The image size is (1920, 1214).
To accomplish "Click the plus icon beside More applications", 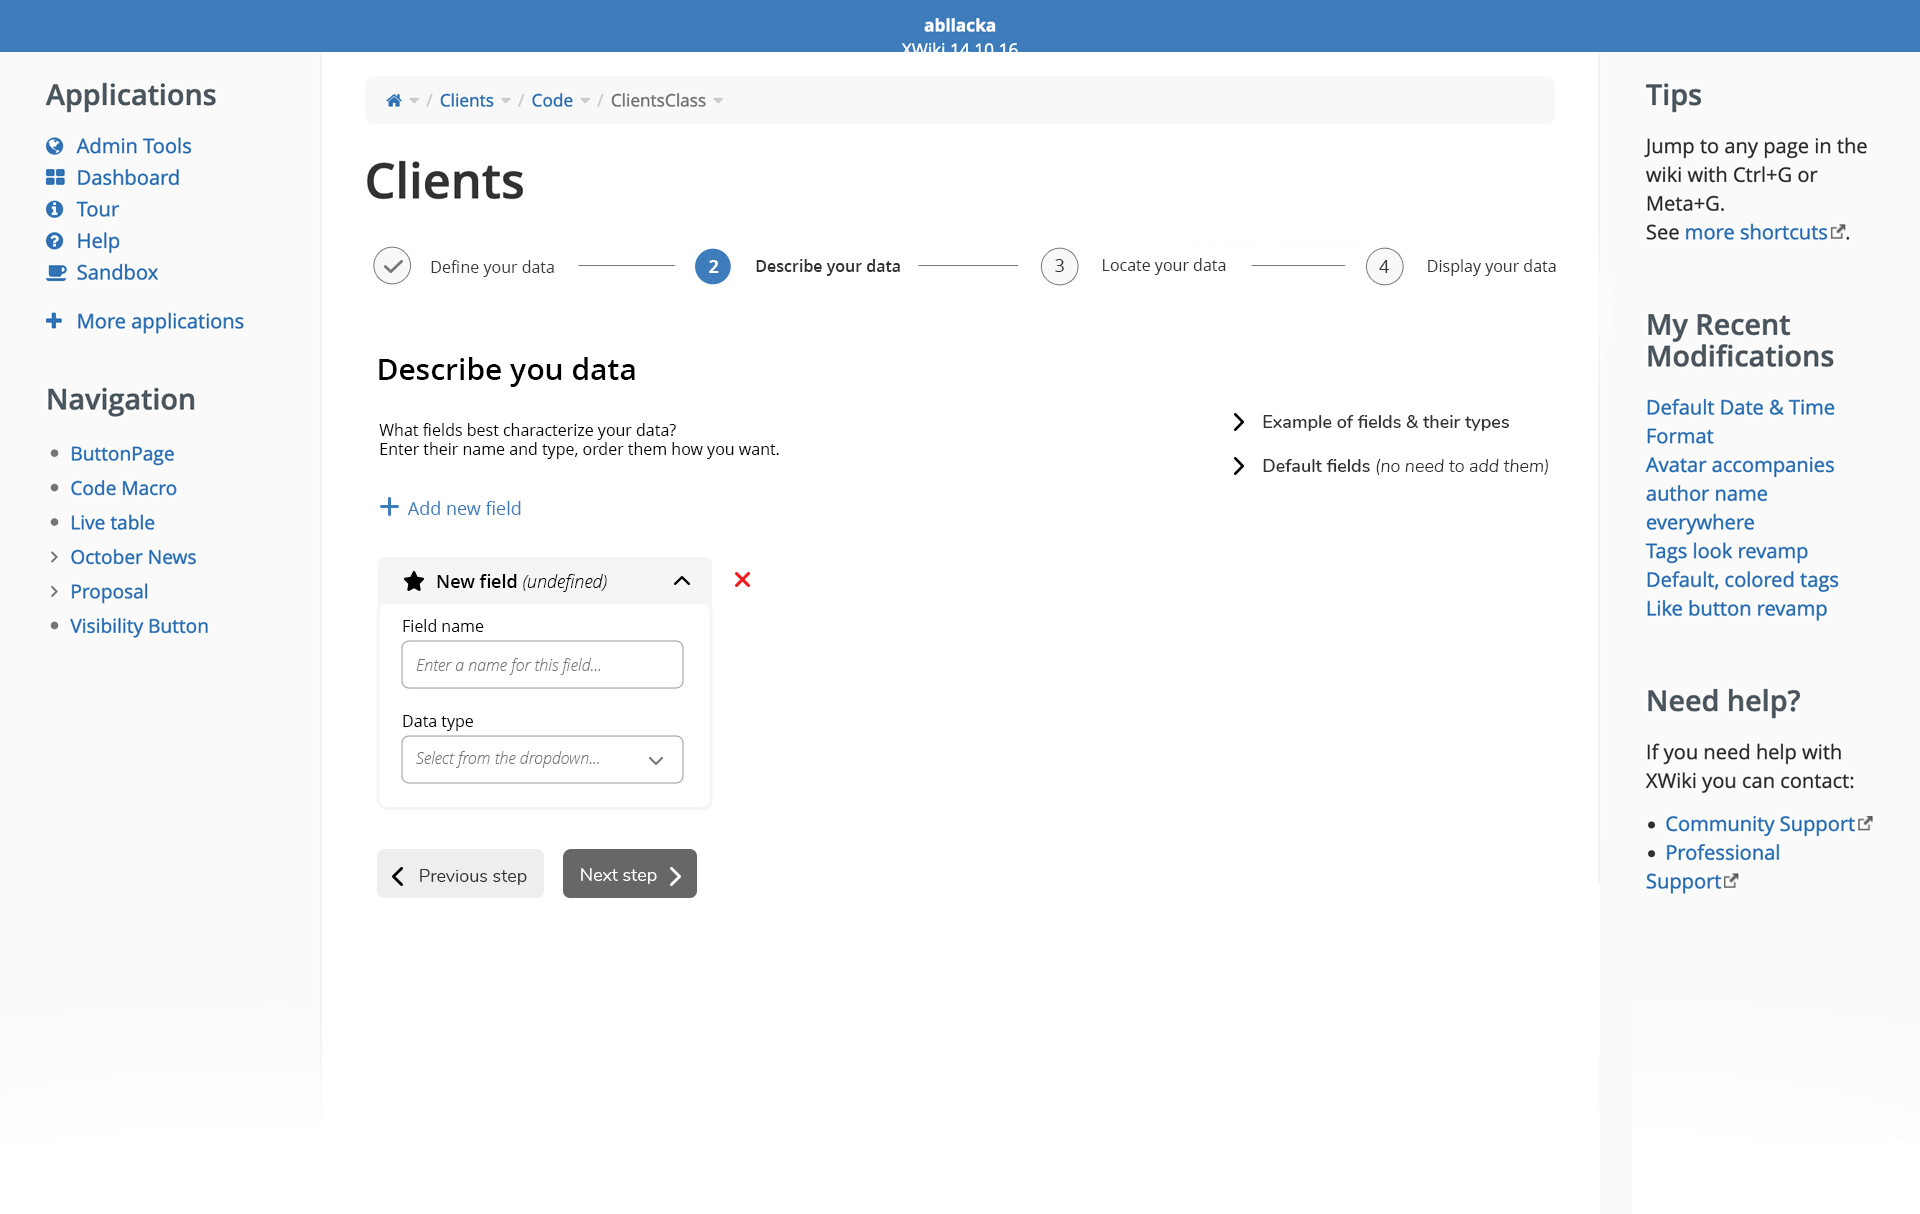I will (x=54, y=321).
